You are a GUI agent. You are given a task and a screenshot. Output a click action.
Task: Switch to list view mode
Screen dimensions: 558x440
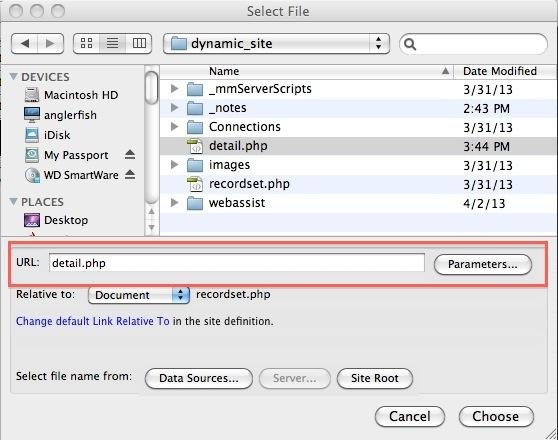tap(112, 43)
